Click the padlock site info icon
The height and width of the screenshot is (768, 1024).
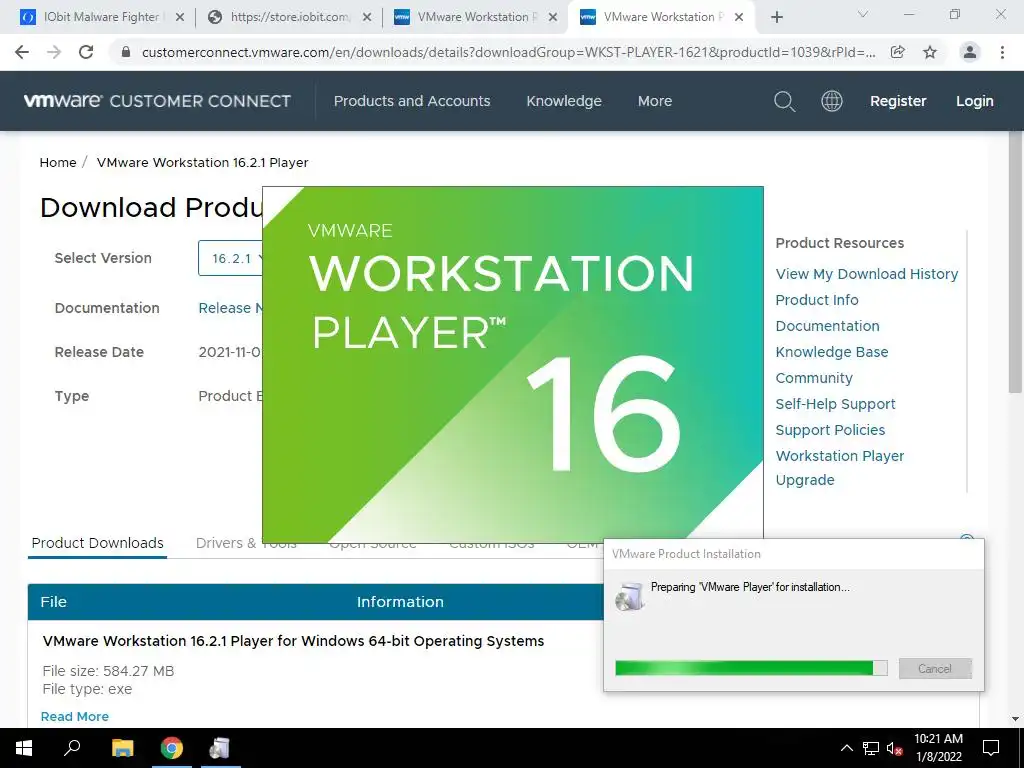[x=126, y=52]
